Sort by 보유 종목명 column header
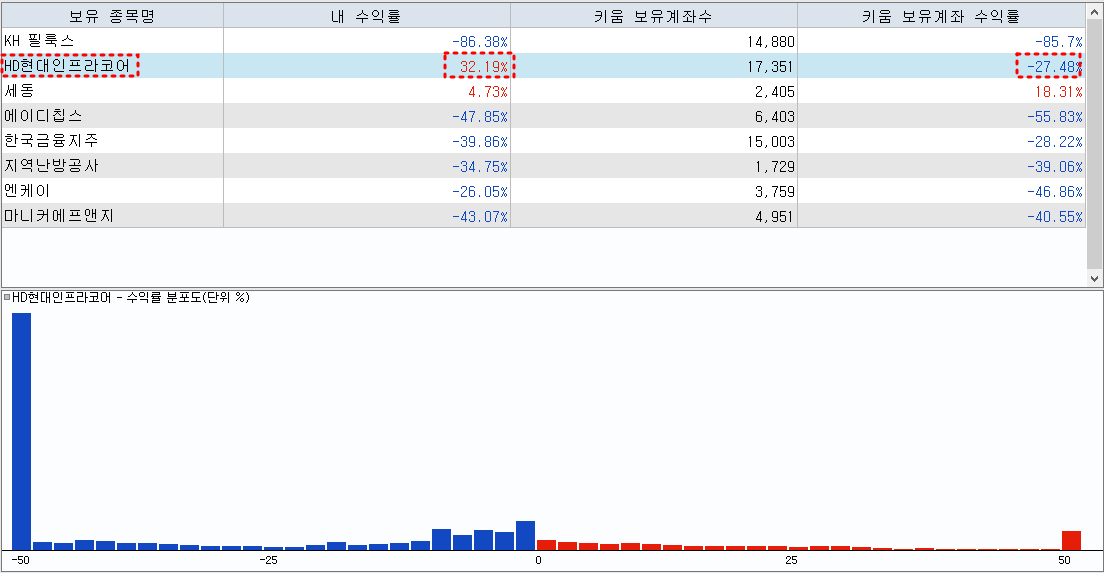 [112, 15]
